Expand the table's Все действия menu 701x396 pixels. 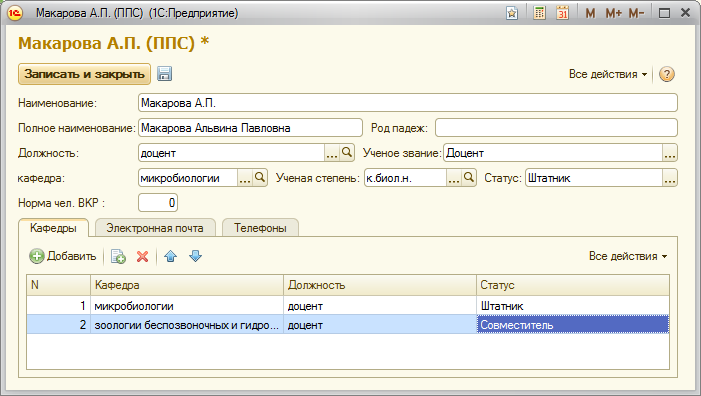[628, 256]
